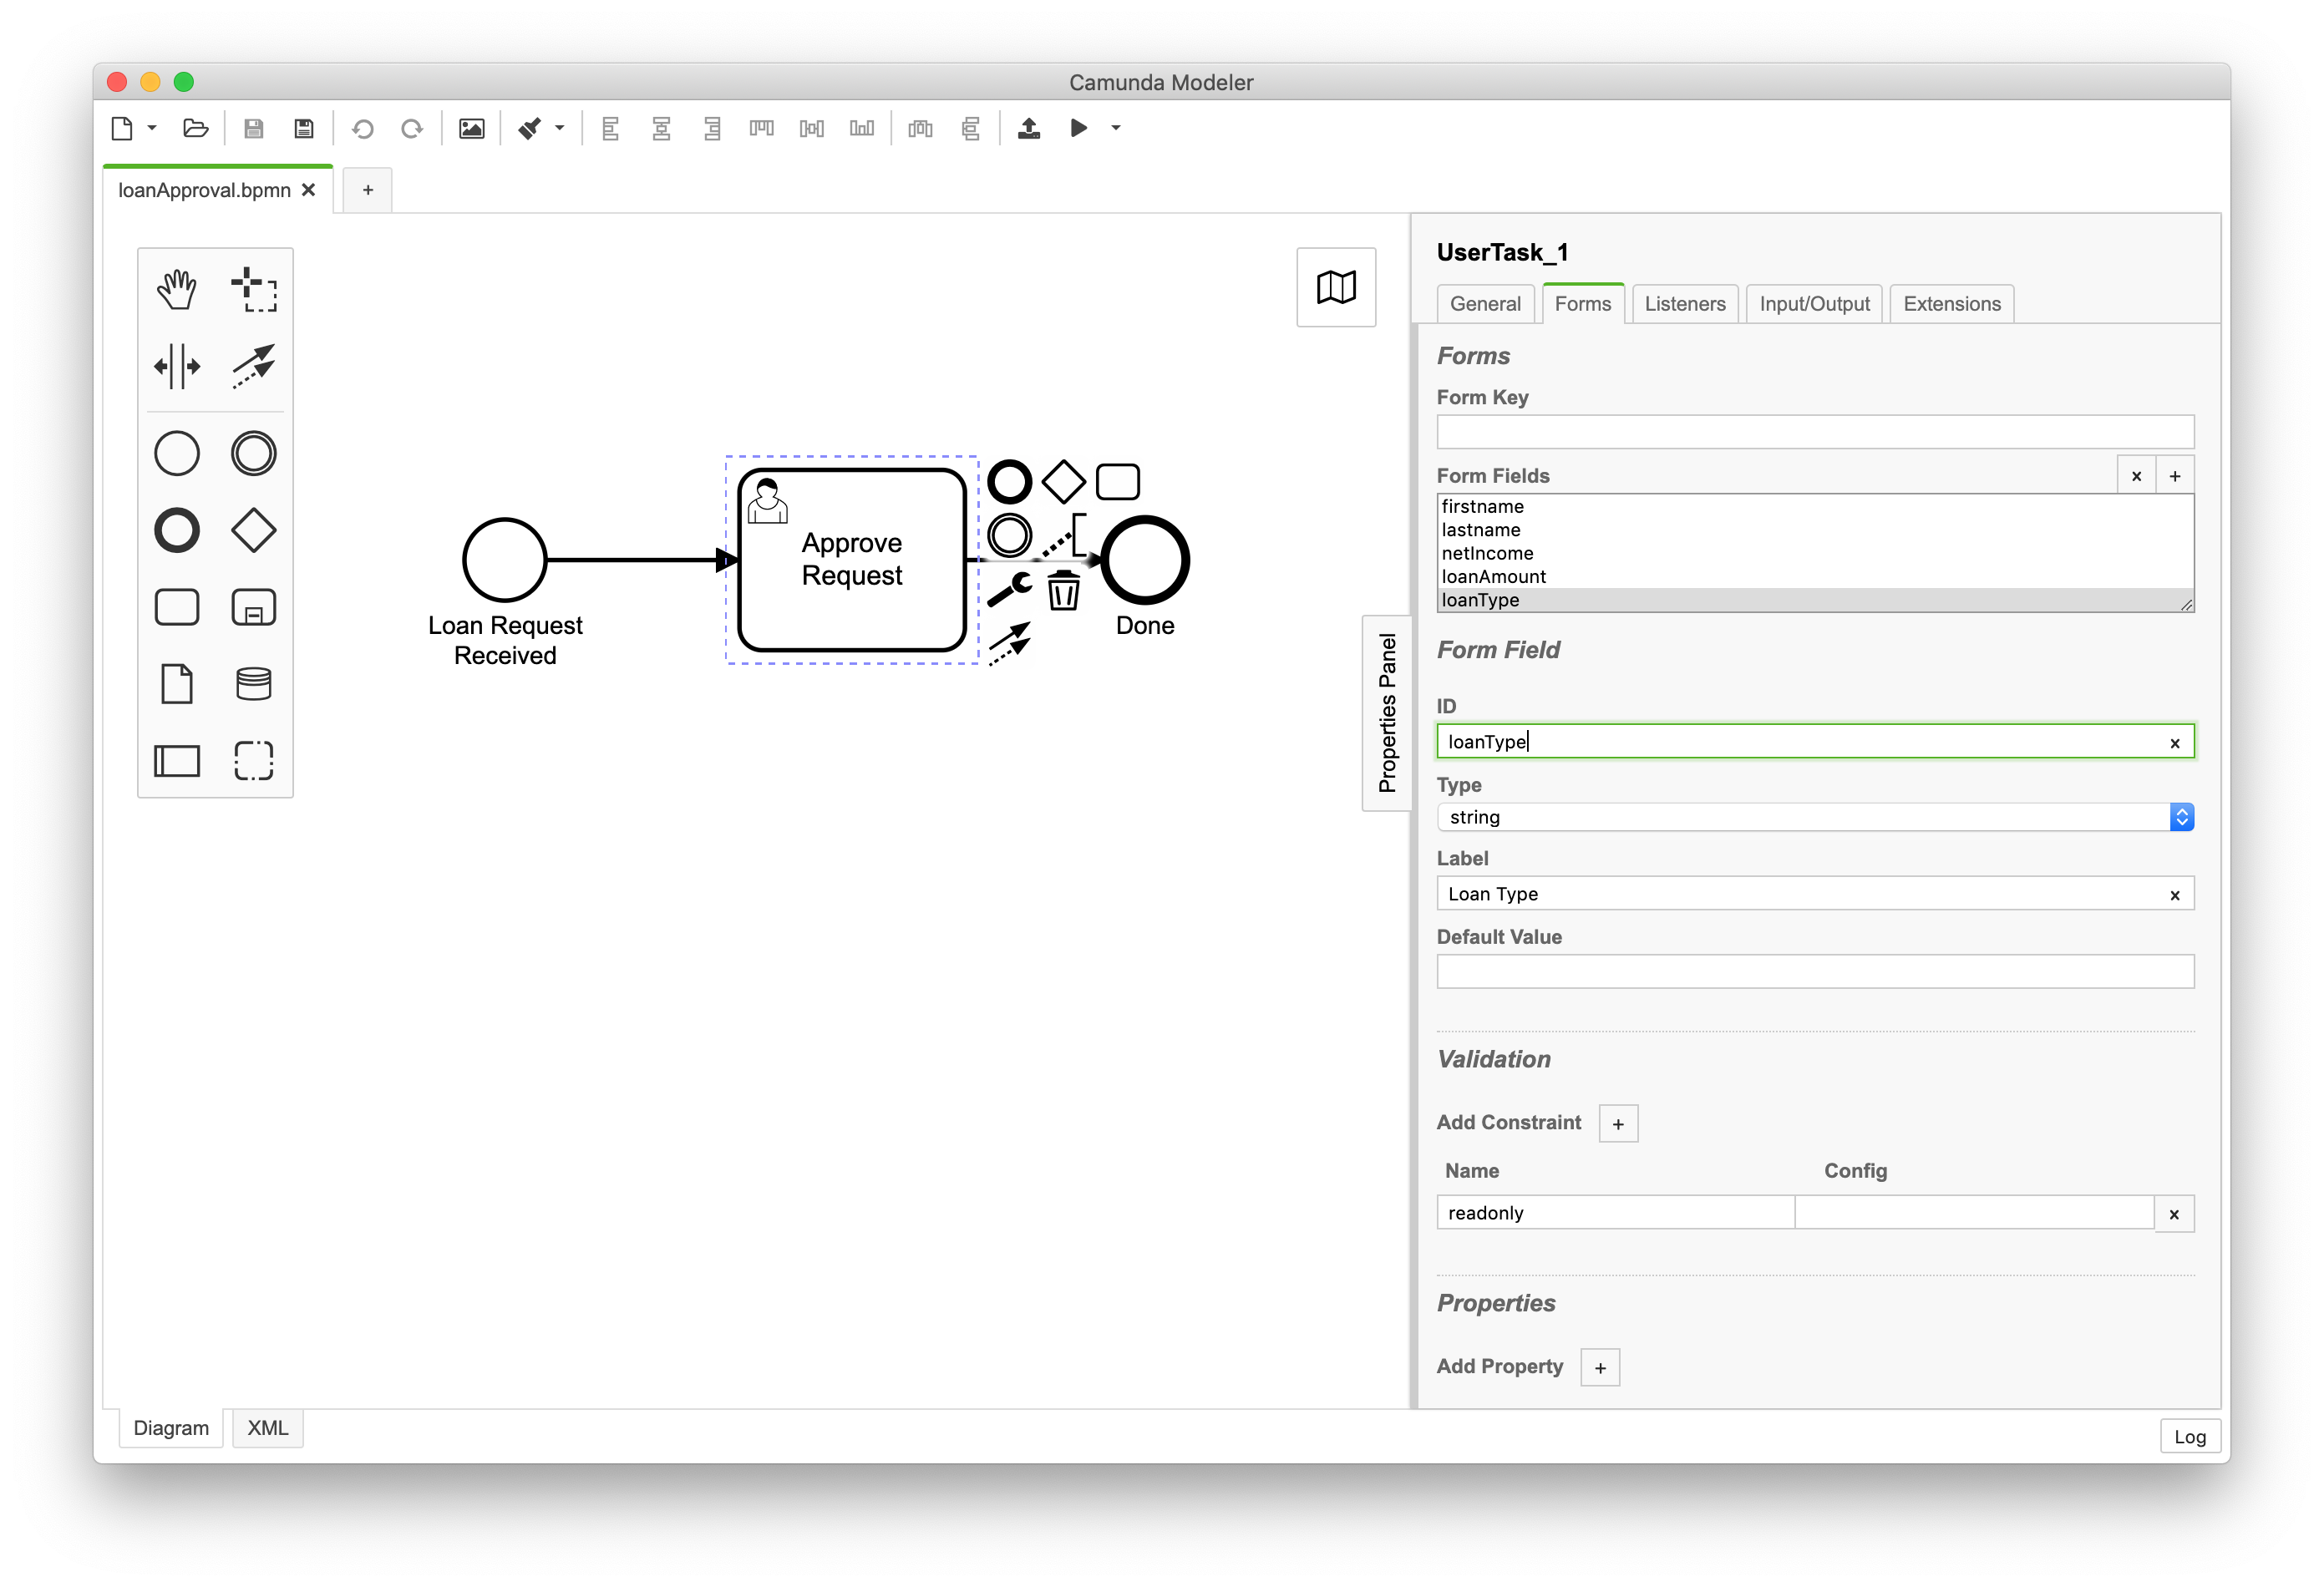Remove the selected form field
The height and width of the screenshot is (1587, 2324).
(x=2137, y=477)
